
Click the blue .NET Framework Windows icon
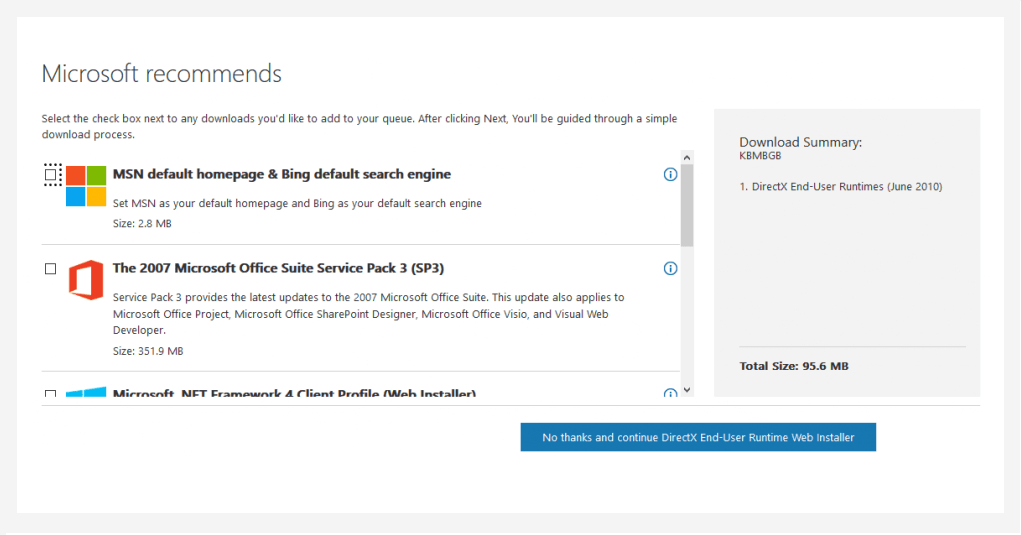[86, 392]
